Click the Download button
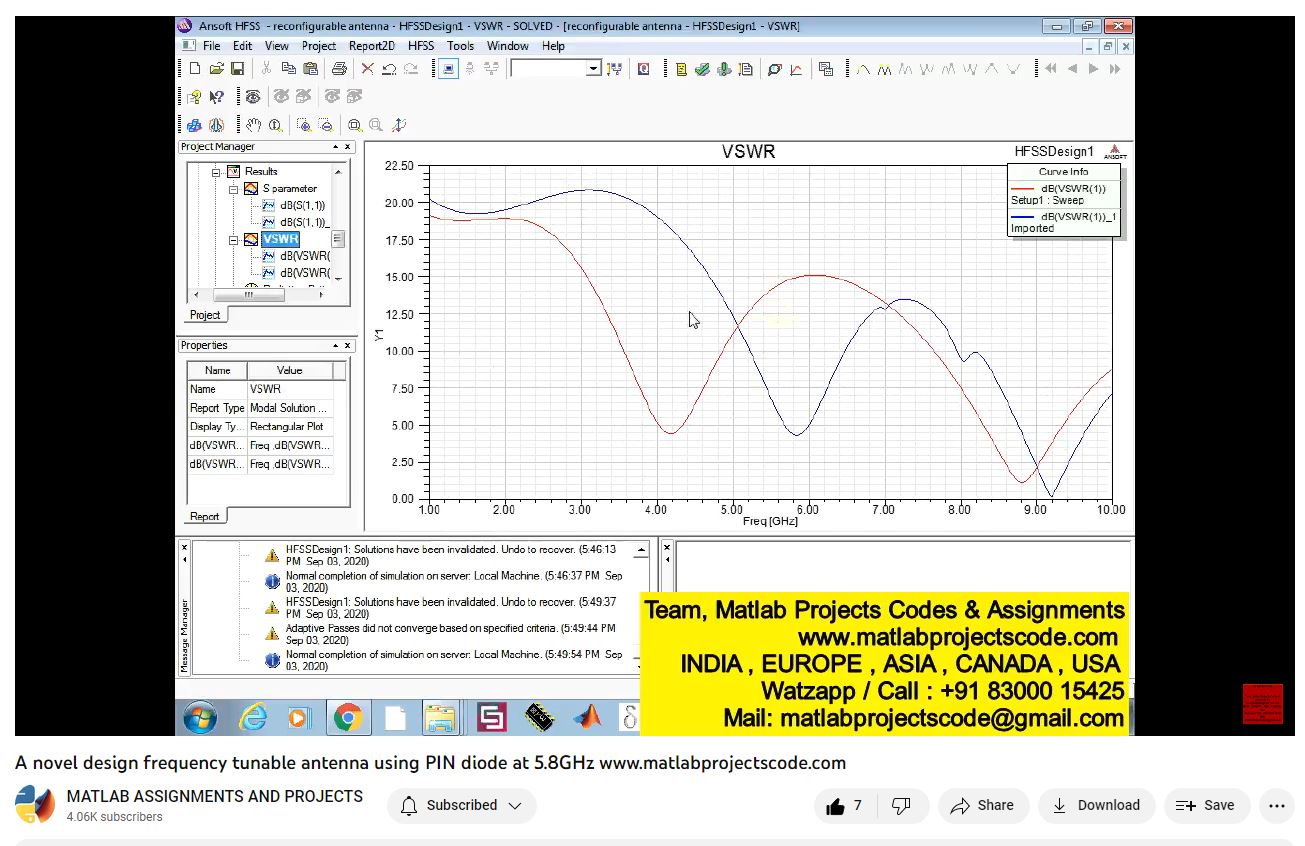 [1096, 805]
